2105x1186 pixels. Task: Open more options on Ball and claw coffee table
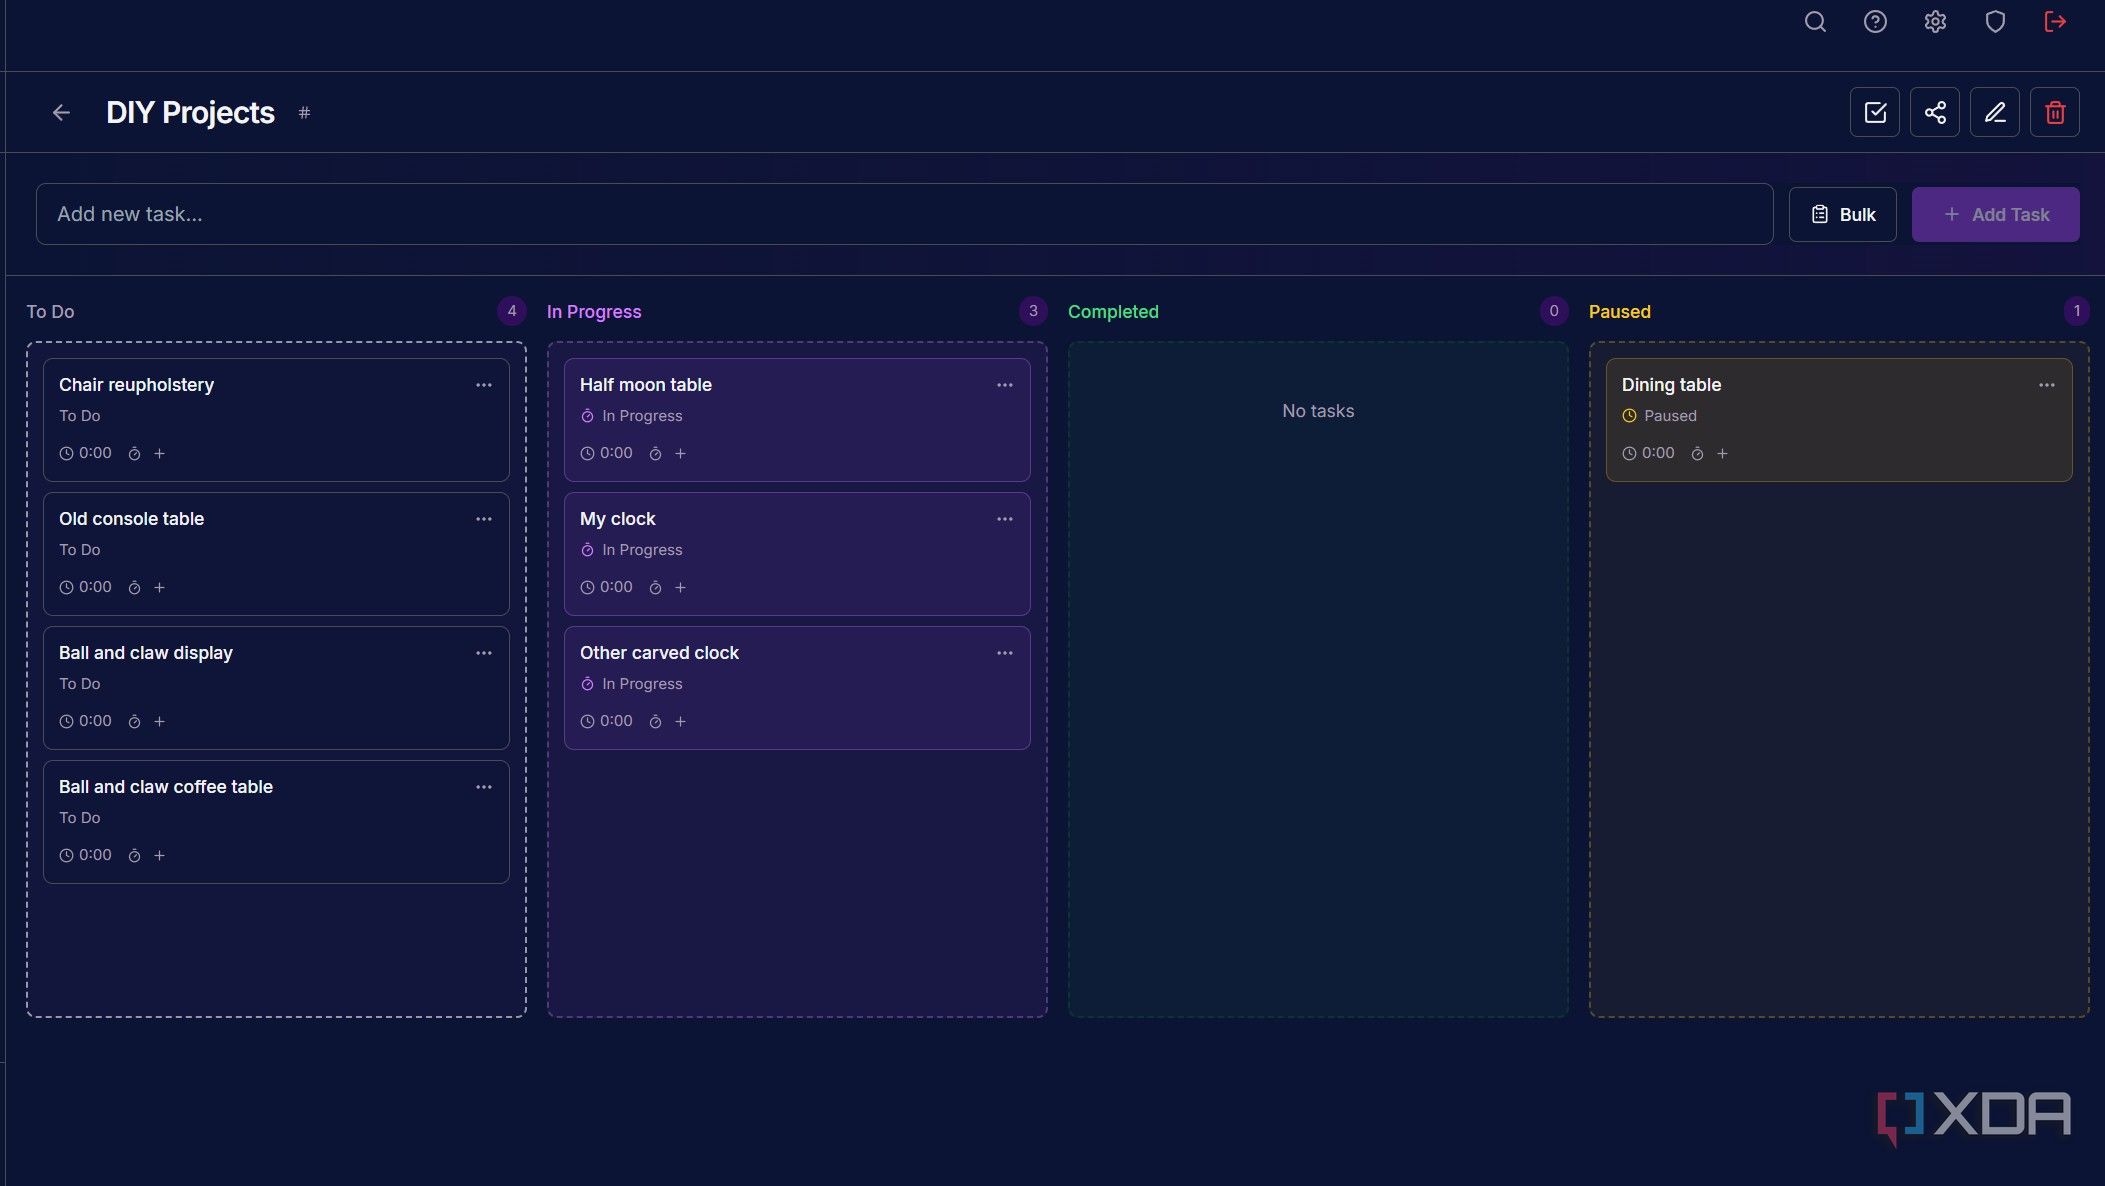pyautogui.click(x=484, y=787)
